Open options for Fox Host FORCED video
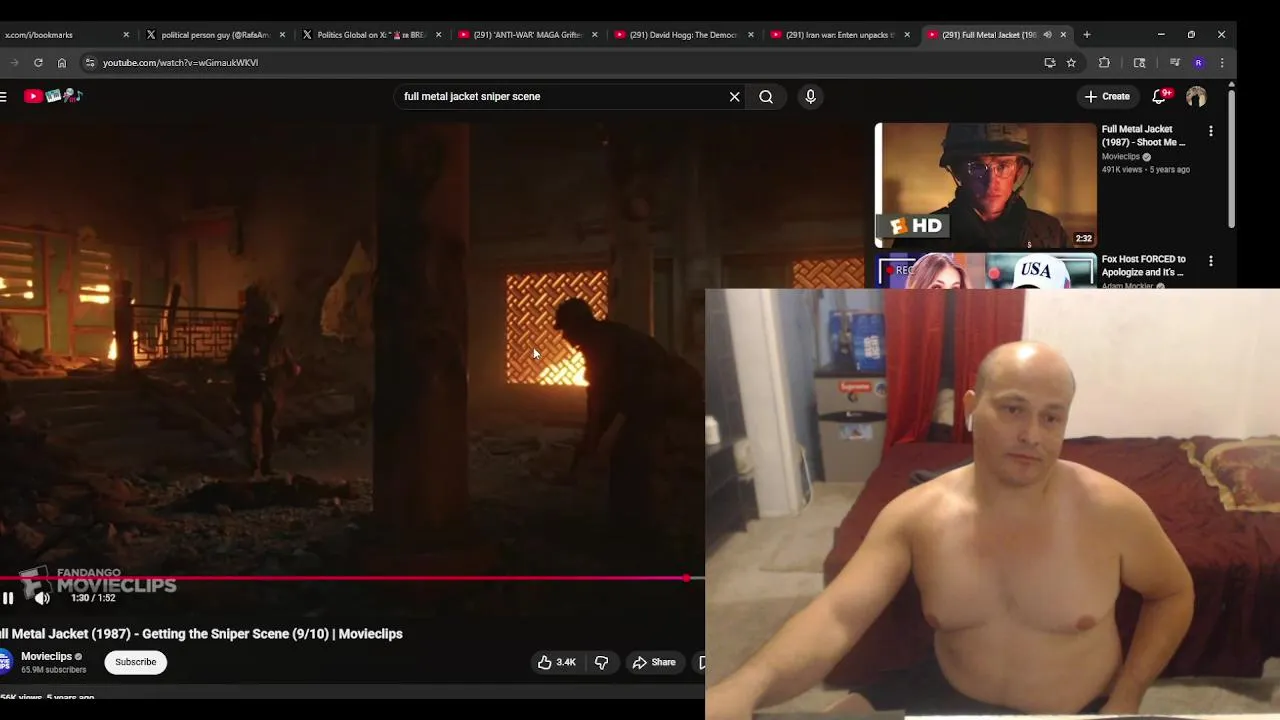1280x720 pixels. pyautogui.click(x=1211, y=261)
